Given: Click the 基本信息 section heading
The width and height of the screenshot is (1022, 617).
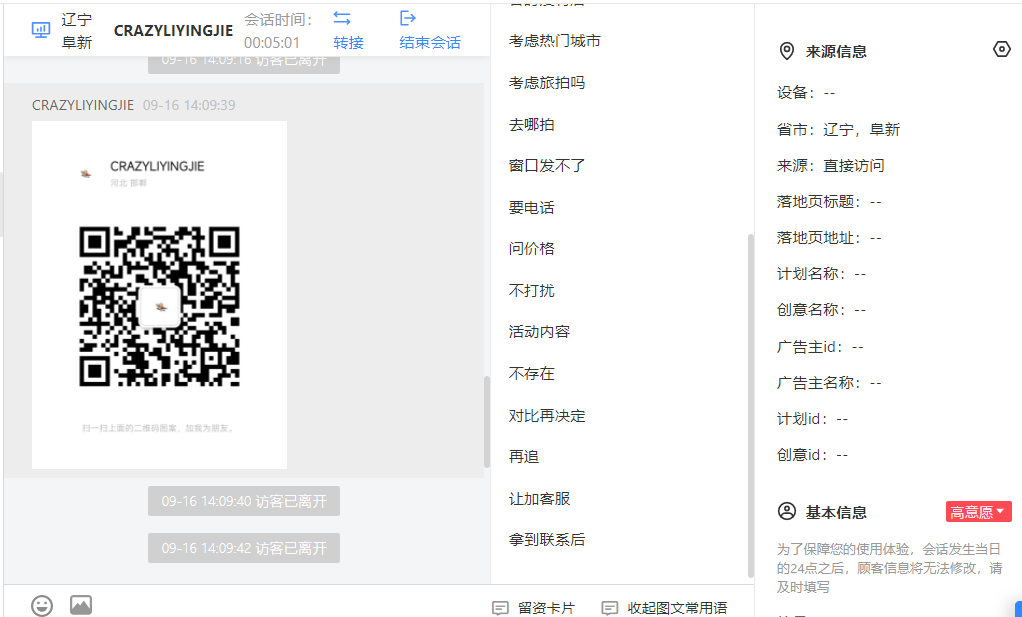Looking at the screenshot, I should click(x=836, y=512).
